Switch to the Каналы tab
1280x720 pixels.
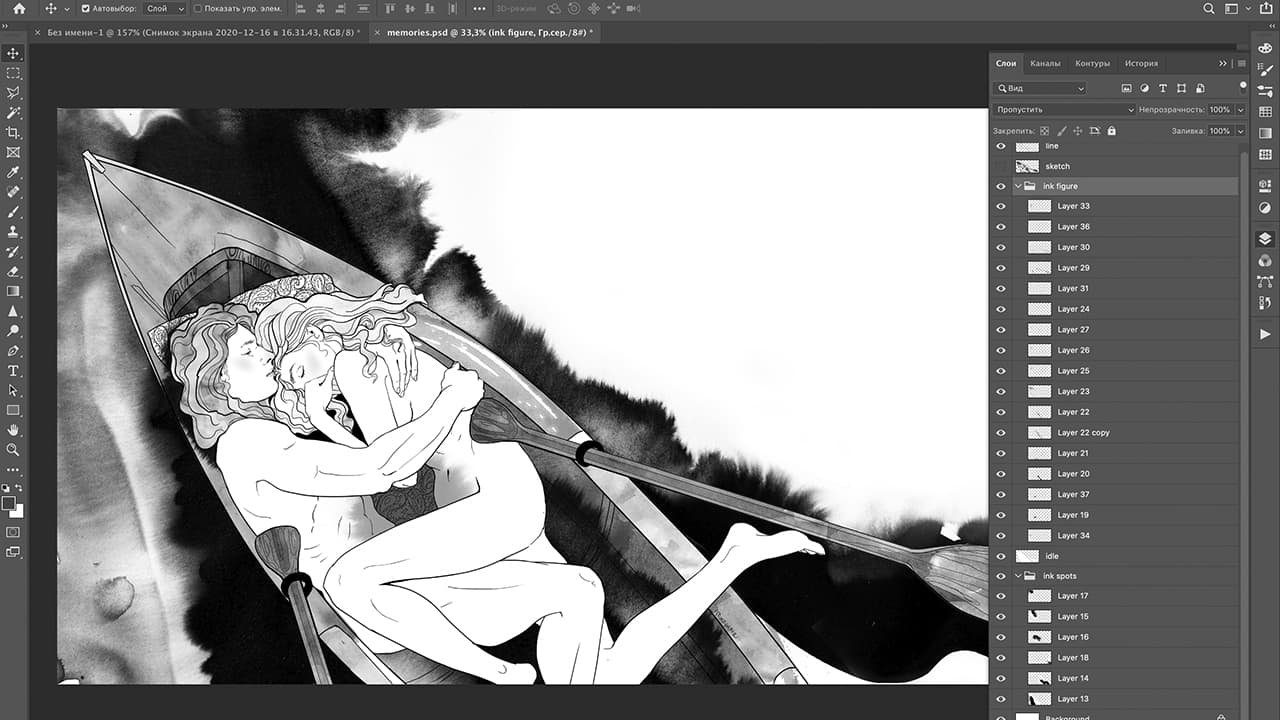(x=1045, y=63)
